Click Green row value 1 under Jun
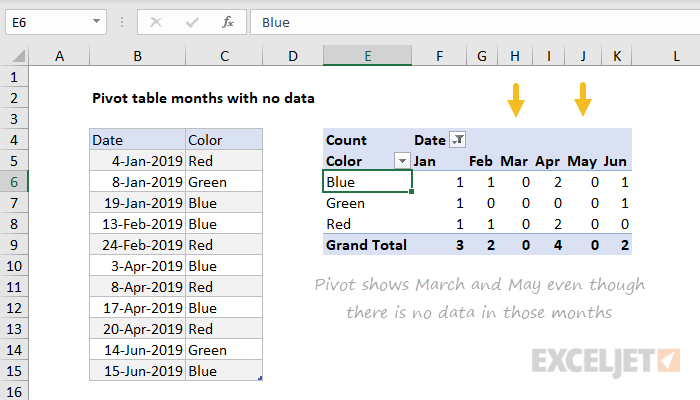This screenshot has width=700, height=400. coord(617,203)
